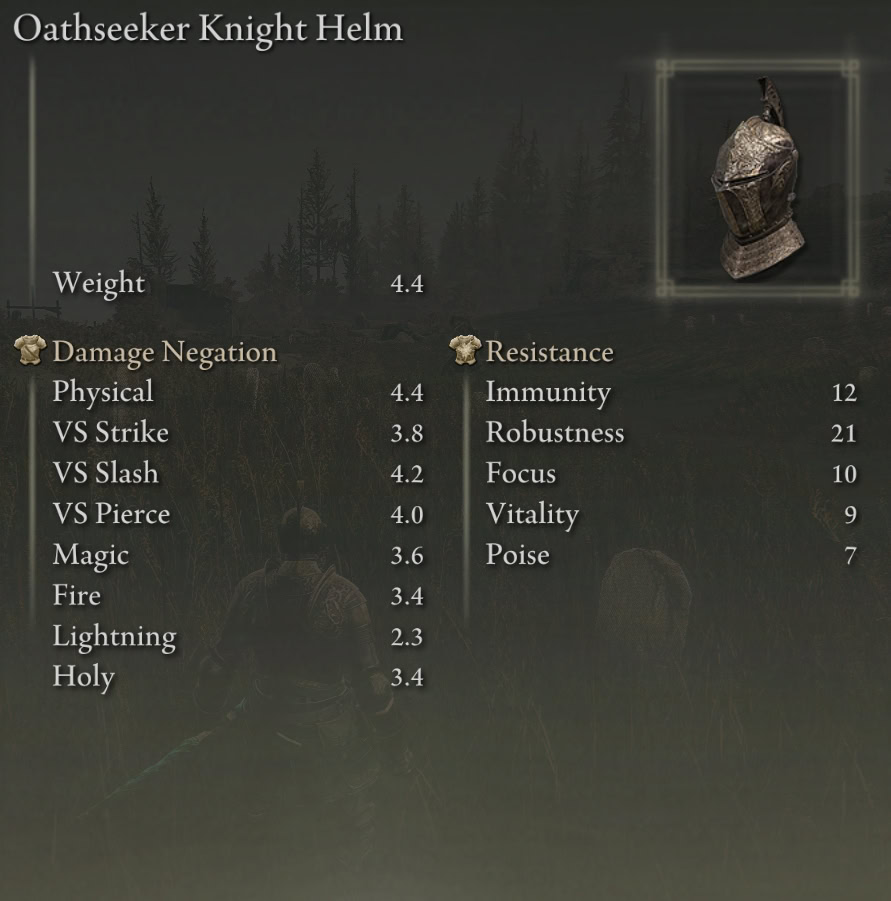891x901 pixels.
Task: Select the Robustness resistance row
Action: tap(672, 433)
